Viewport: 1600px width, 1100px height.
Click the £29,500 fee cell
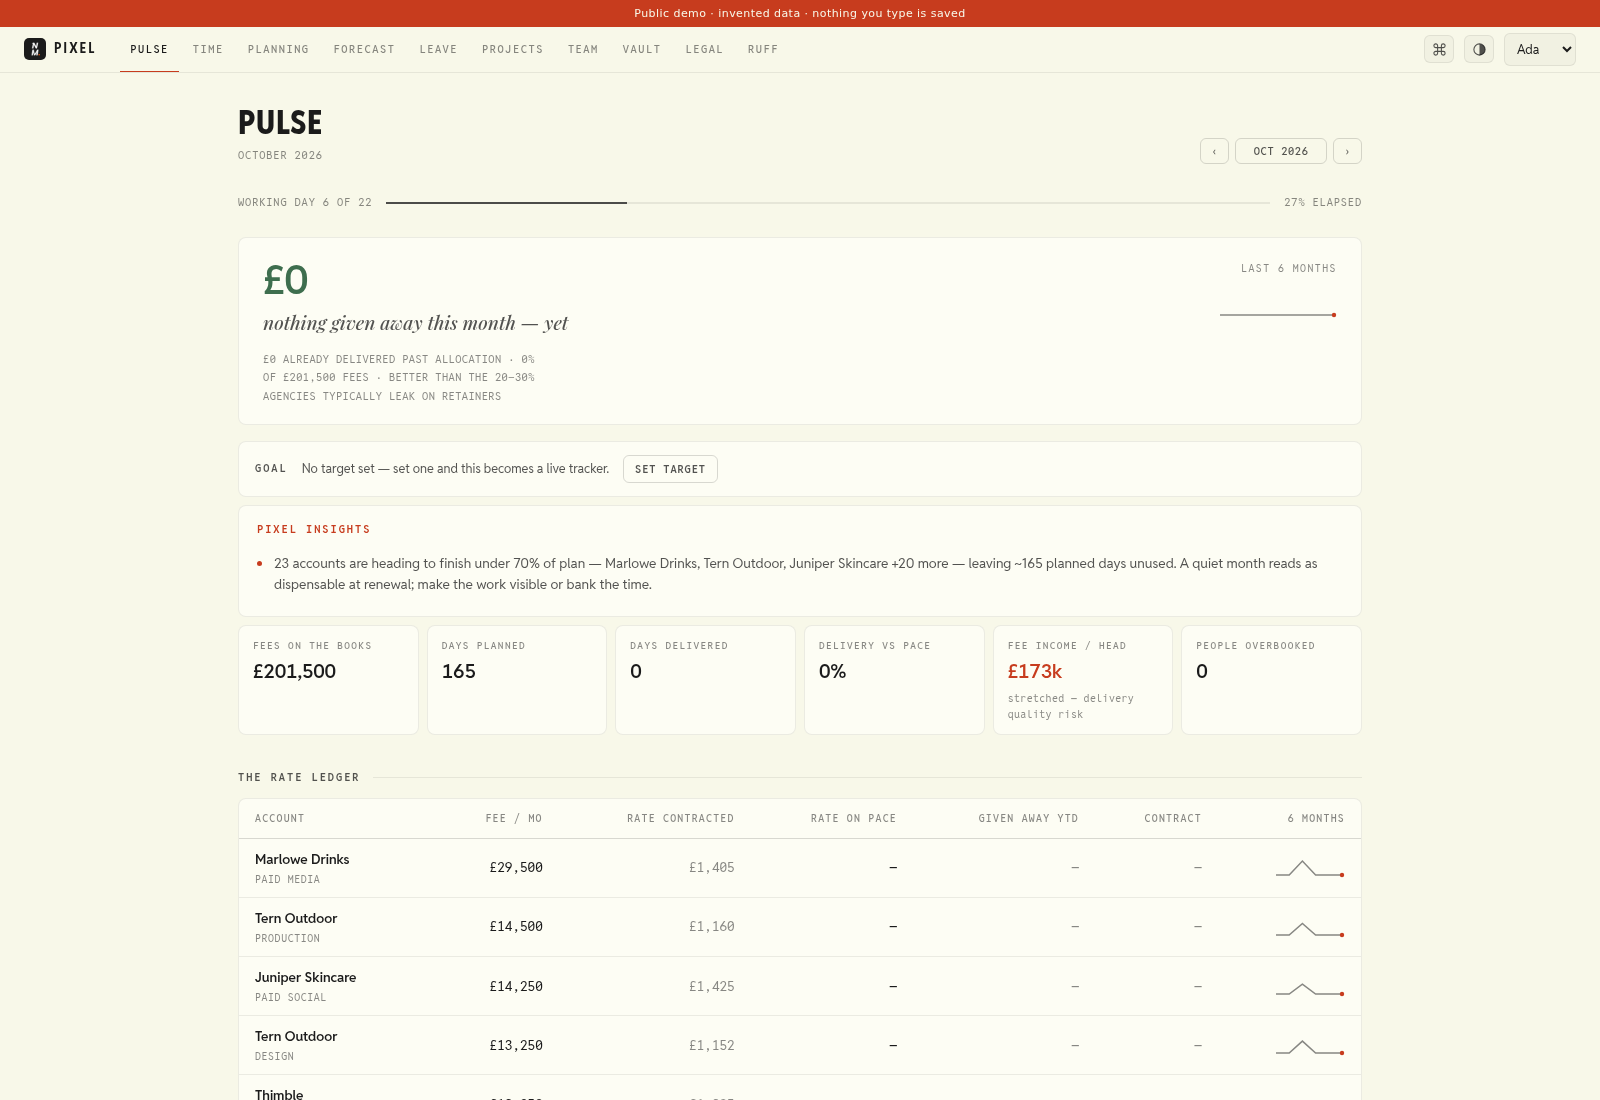coord(516,868)
